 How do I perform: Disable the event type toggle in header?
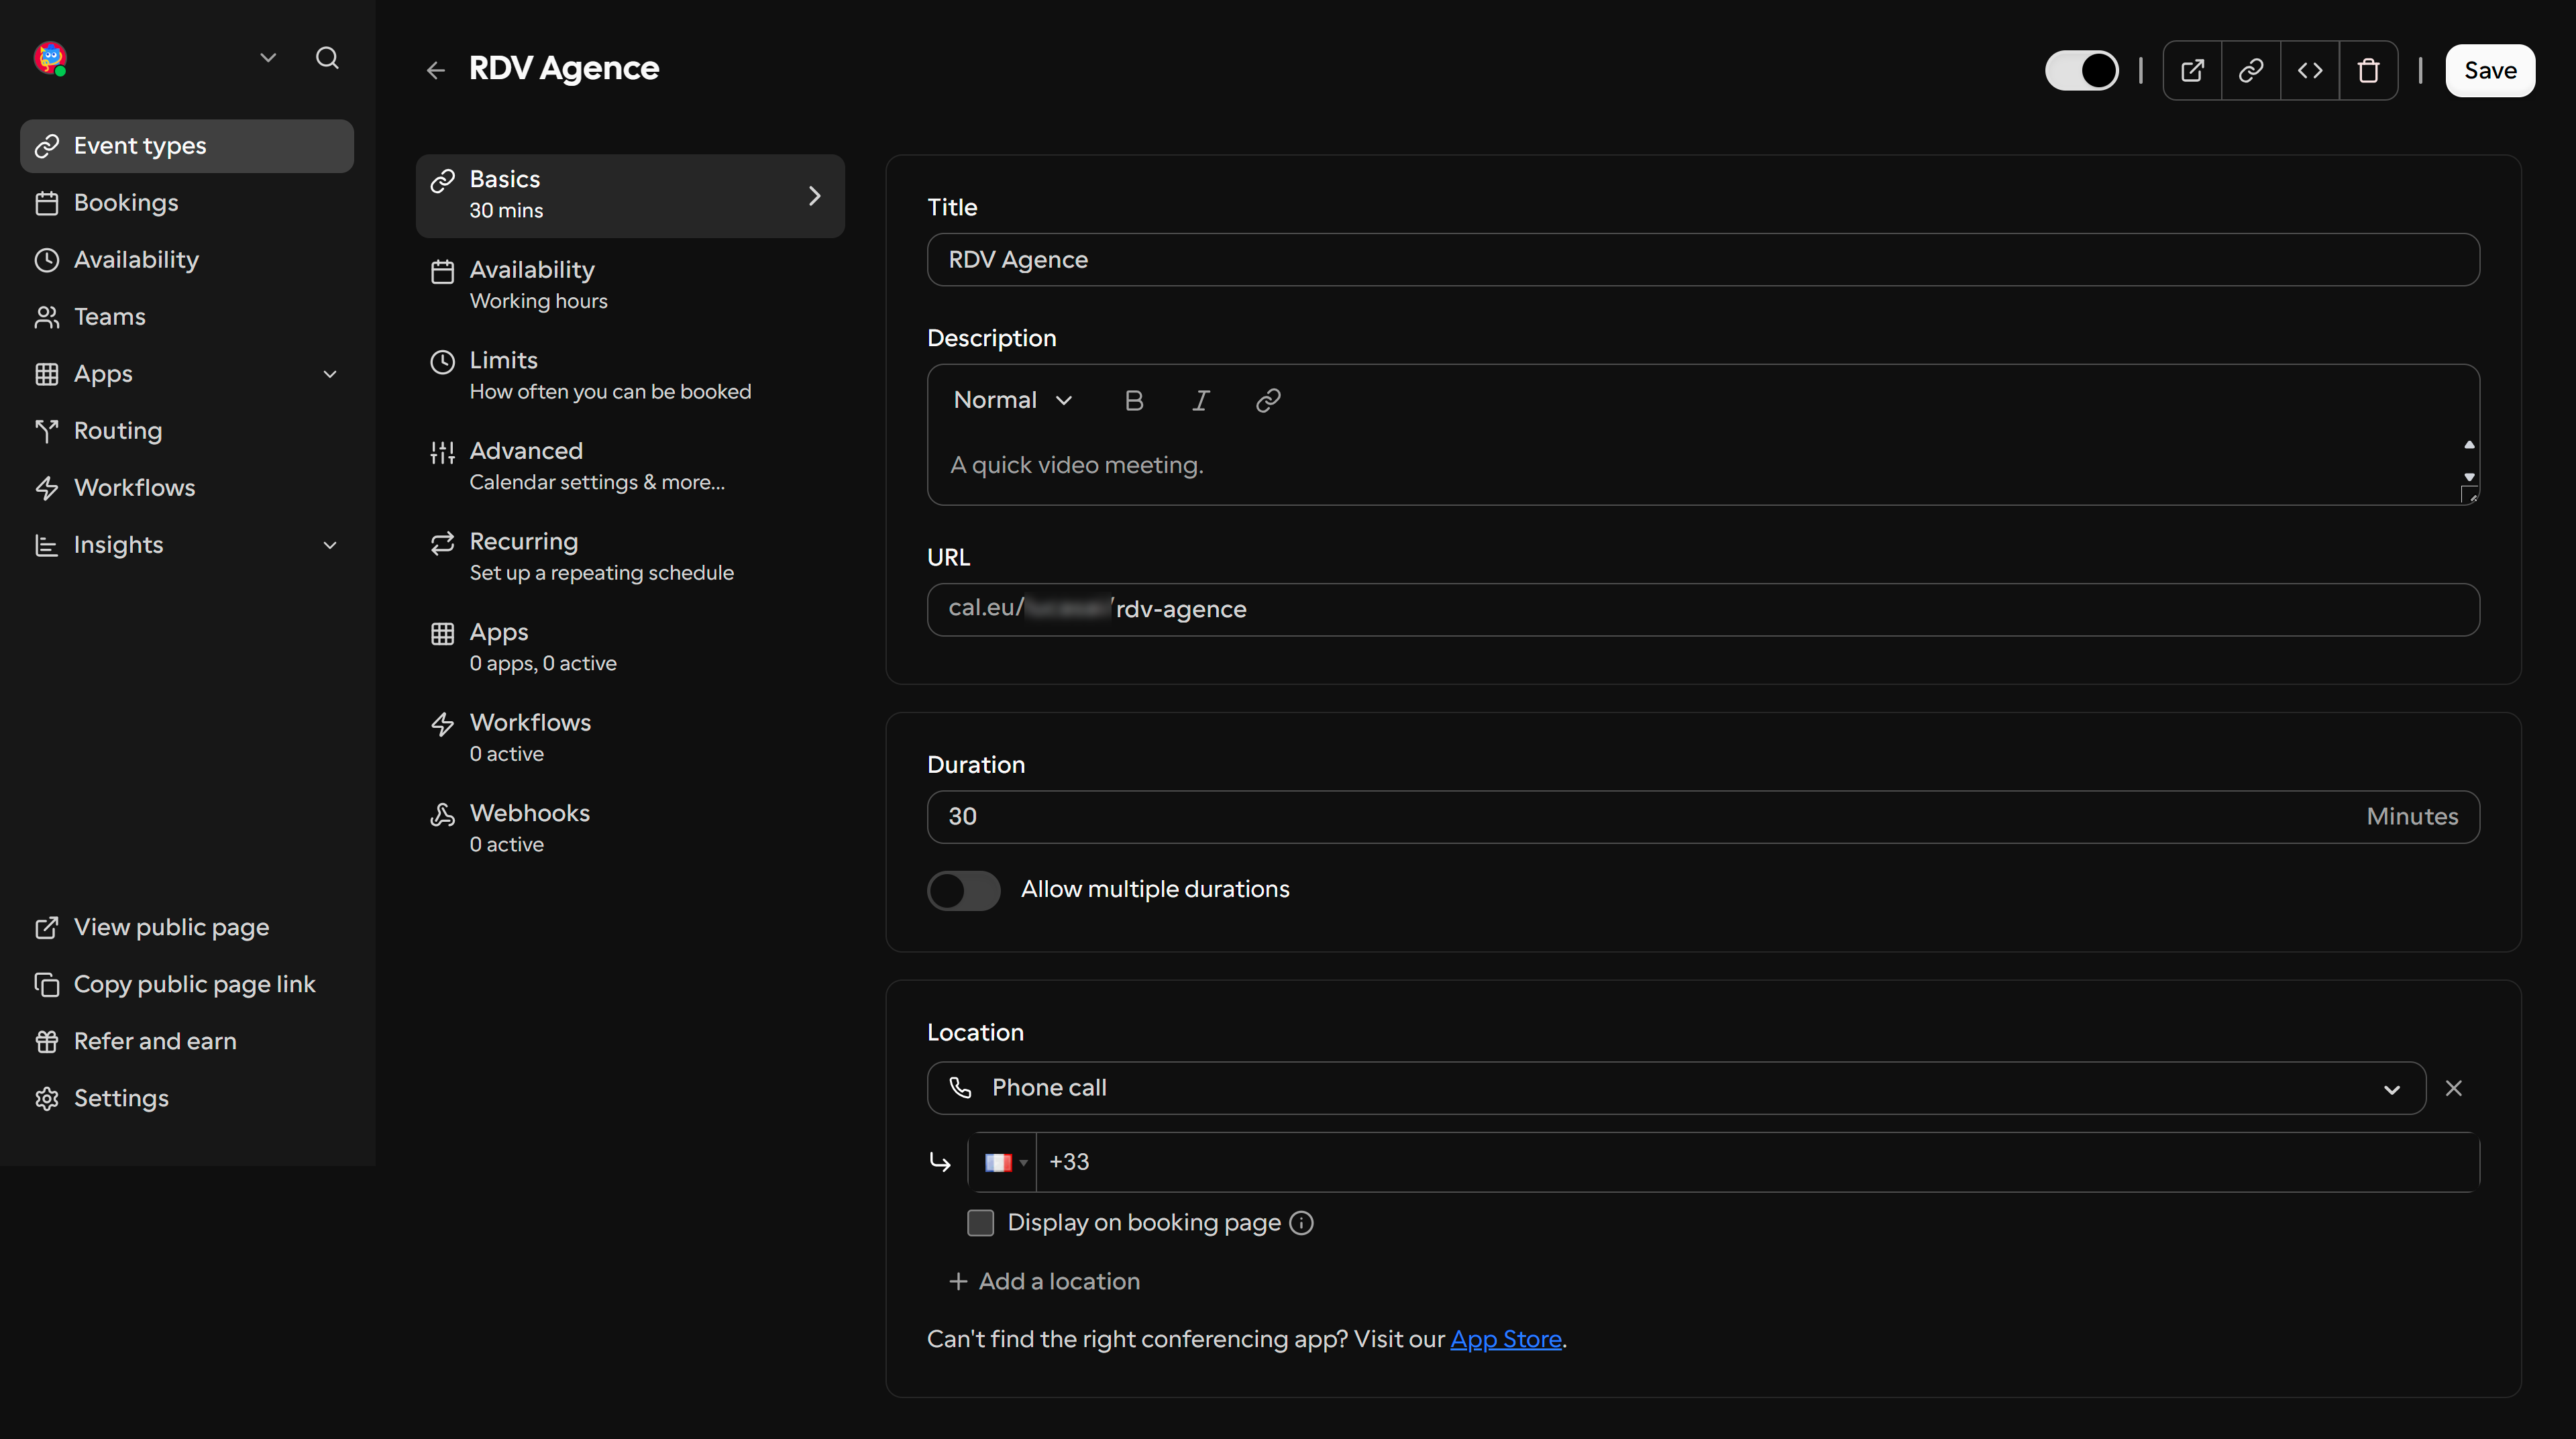[2082, 70]
